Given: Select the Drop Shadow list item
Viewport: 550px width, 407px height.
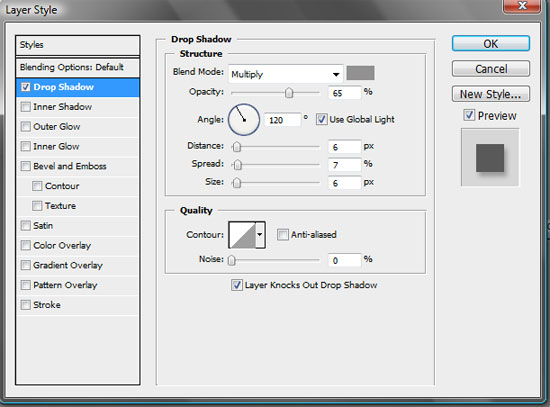Looking at the screenshot, I should click(78, 87).
